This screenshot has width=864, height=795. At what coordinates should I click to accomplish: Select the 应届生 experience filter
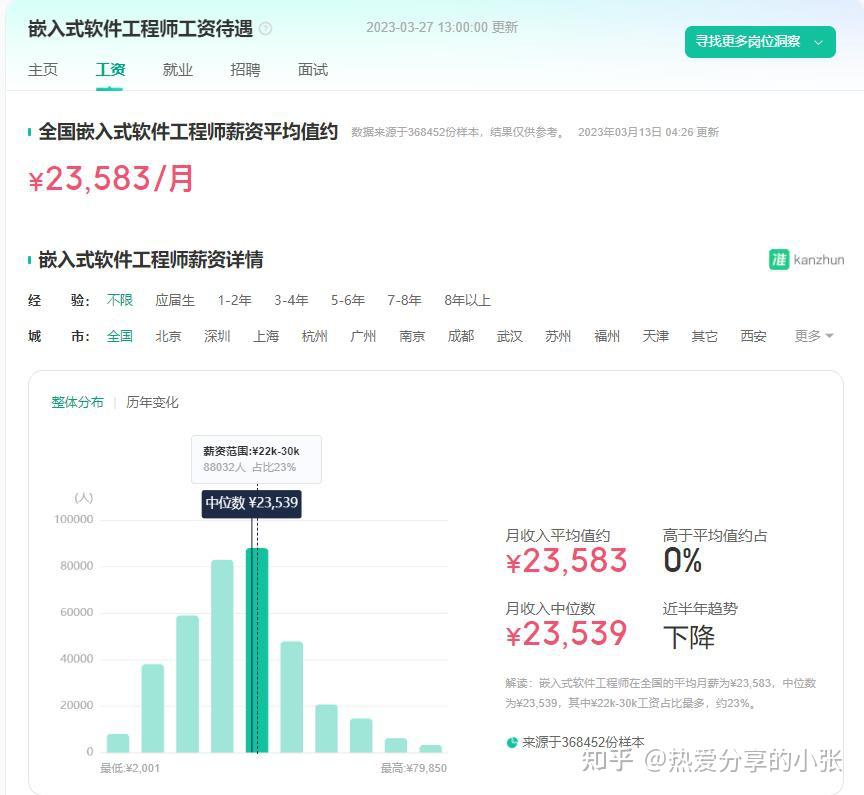(x=175, y=300)
